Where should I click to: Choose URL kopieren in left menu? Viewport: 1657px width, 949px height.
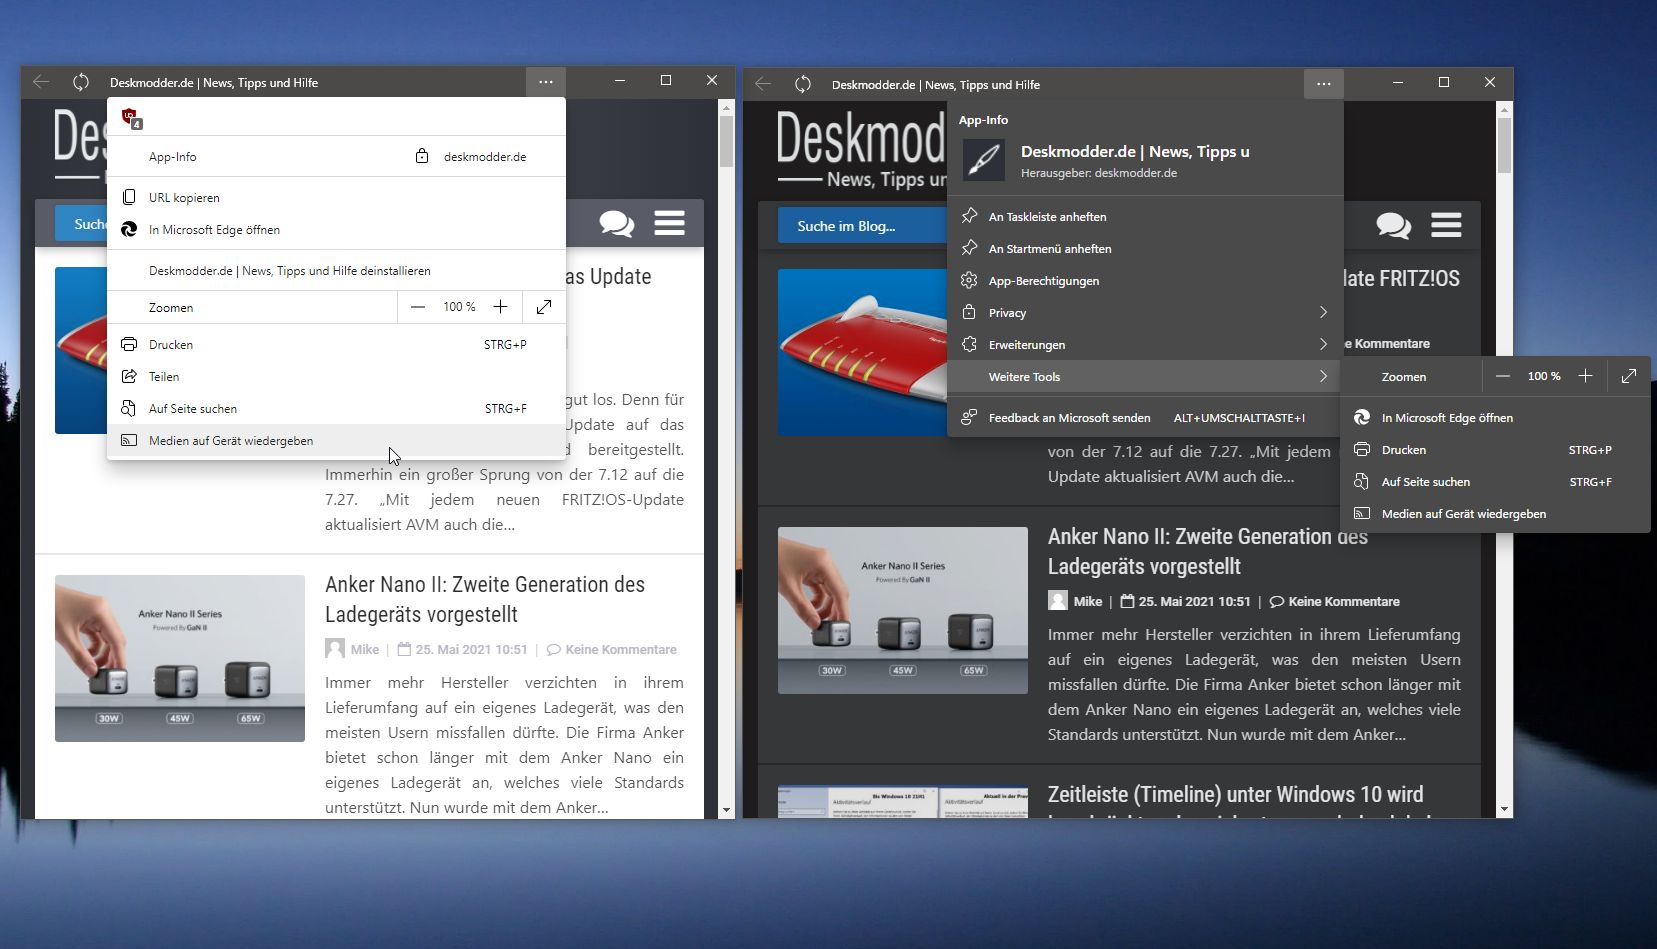pos(336,197)
